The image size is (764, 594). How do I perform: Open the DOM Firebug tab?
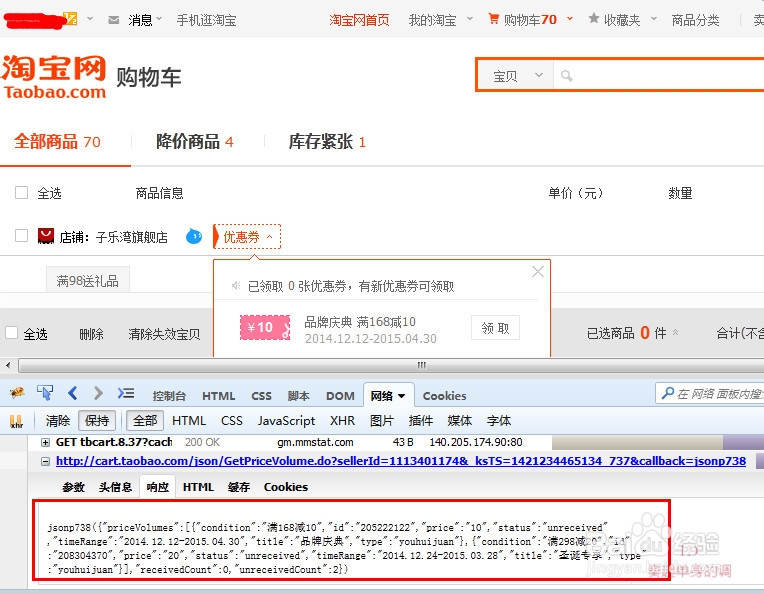coord(340,396)
